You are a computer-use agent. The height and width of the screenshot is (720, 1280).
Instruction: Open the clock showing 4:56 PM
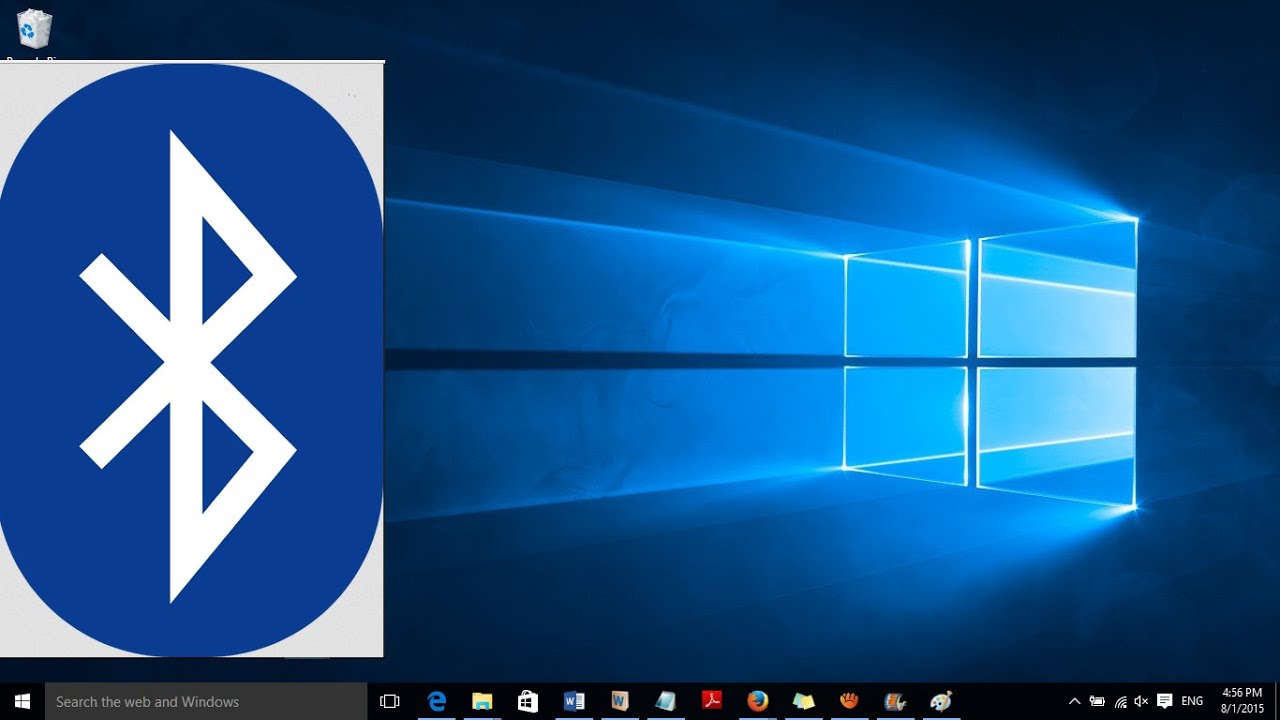[x=1243, y=701]
